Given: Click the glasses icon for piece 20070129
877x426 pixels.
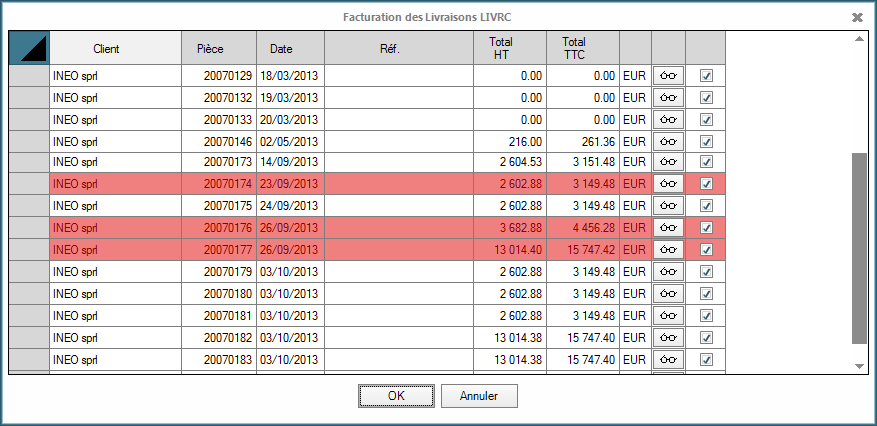Looking at the screenshot, I should pyautogui.click(x=668, y=75).
